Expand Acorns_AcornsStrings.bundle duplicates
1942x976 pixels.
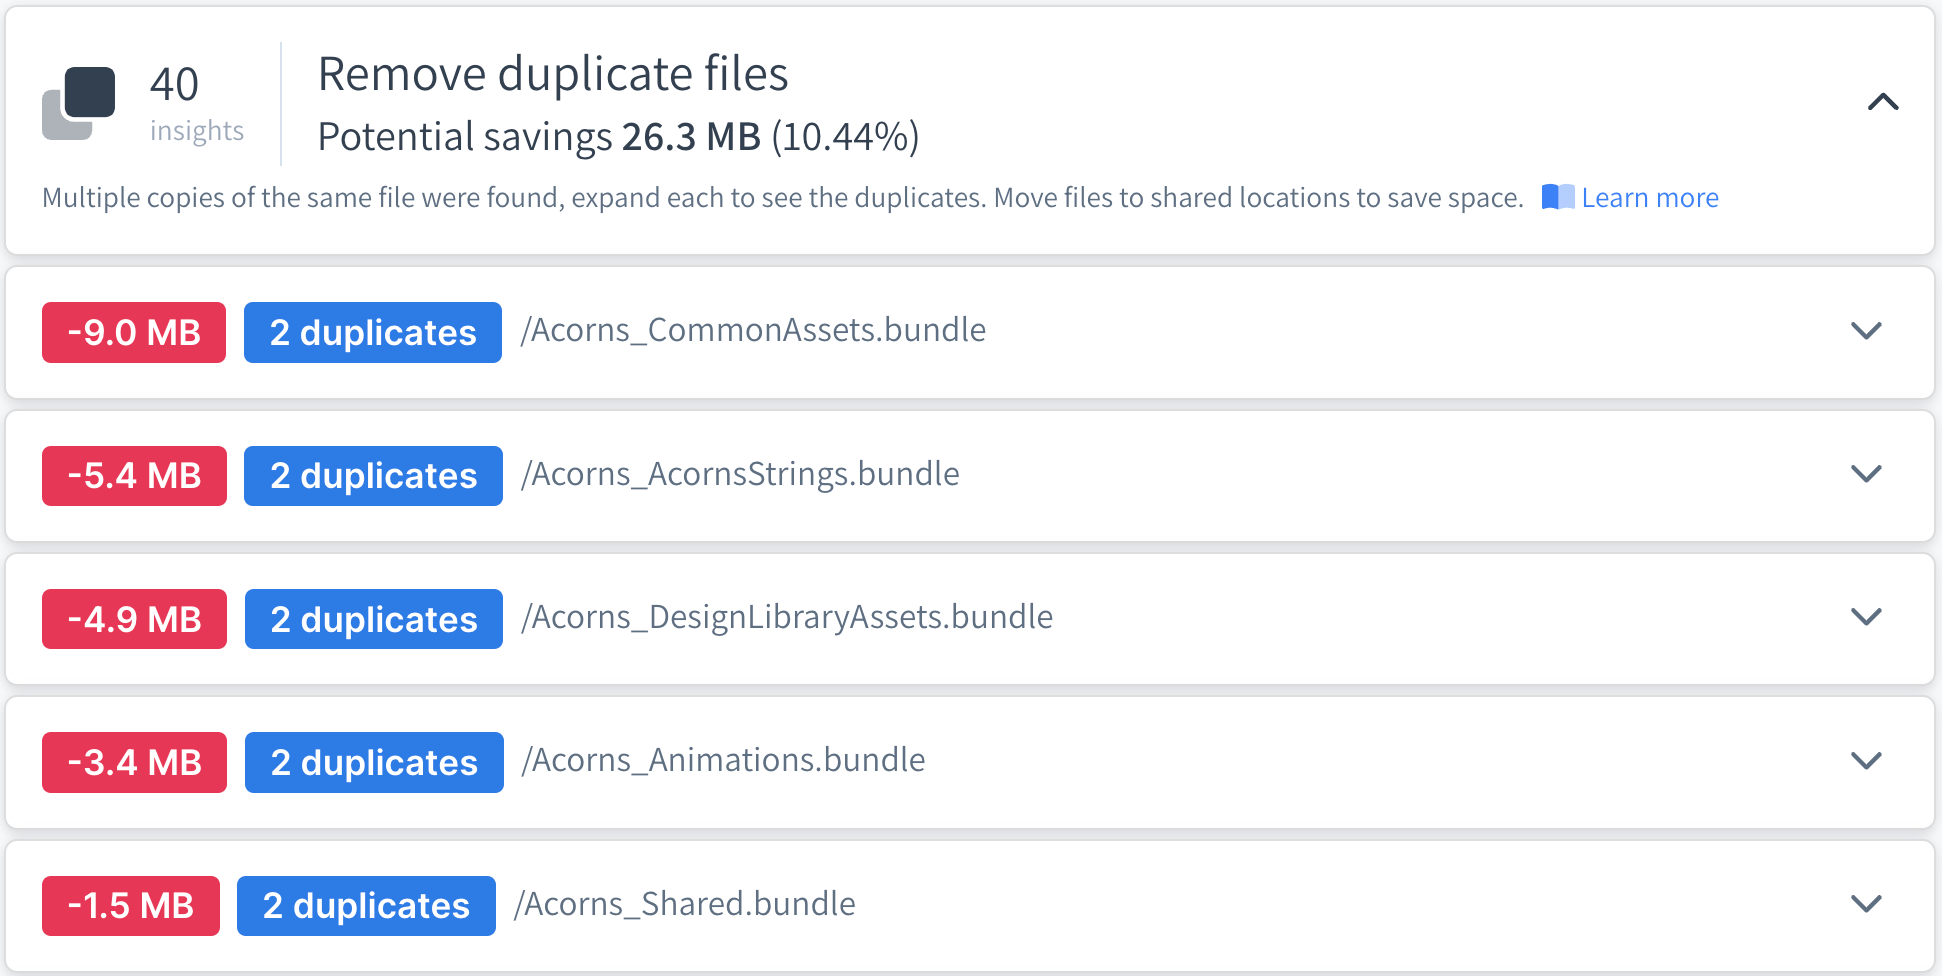(1866, 475)
